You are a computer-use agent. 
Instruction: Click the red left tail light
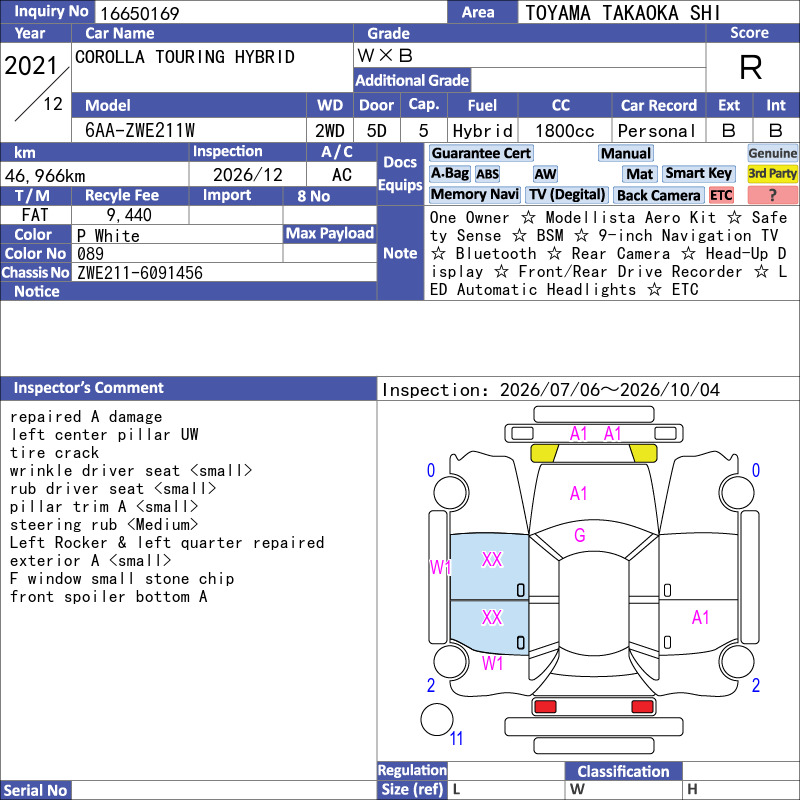point(545,707)
